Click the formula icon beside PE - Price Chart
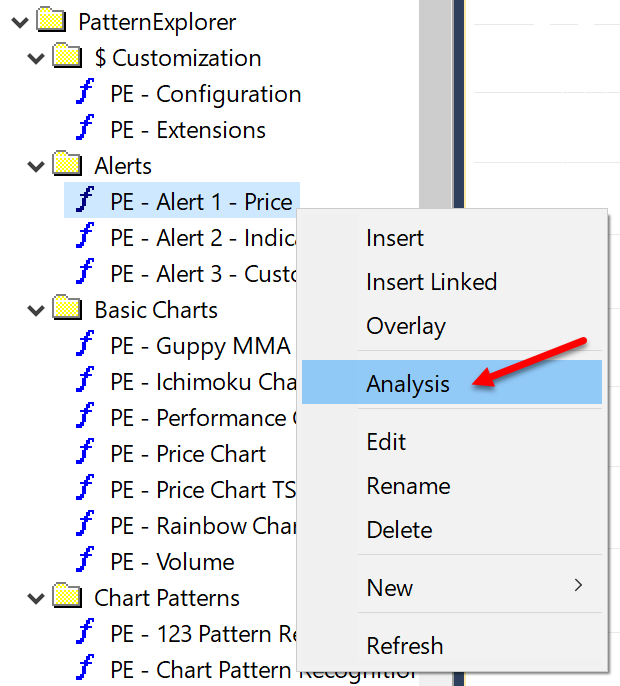620x686 pixels. [87, 454]
